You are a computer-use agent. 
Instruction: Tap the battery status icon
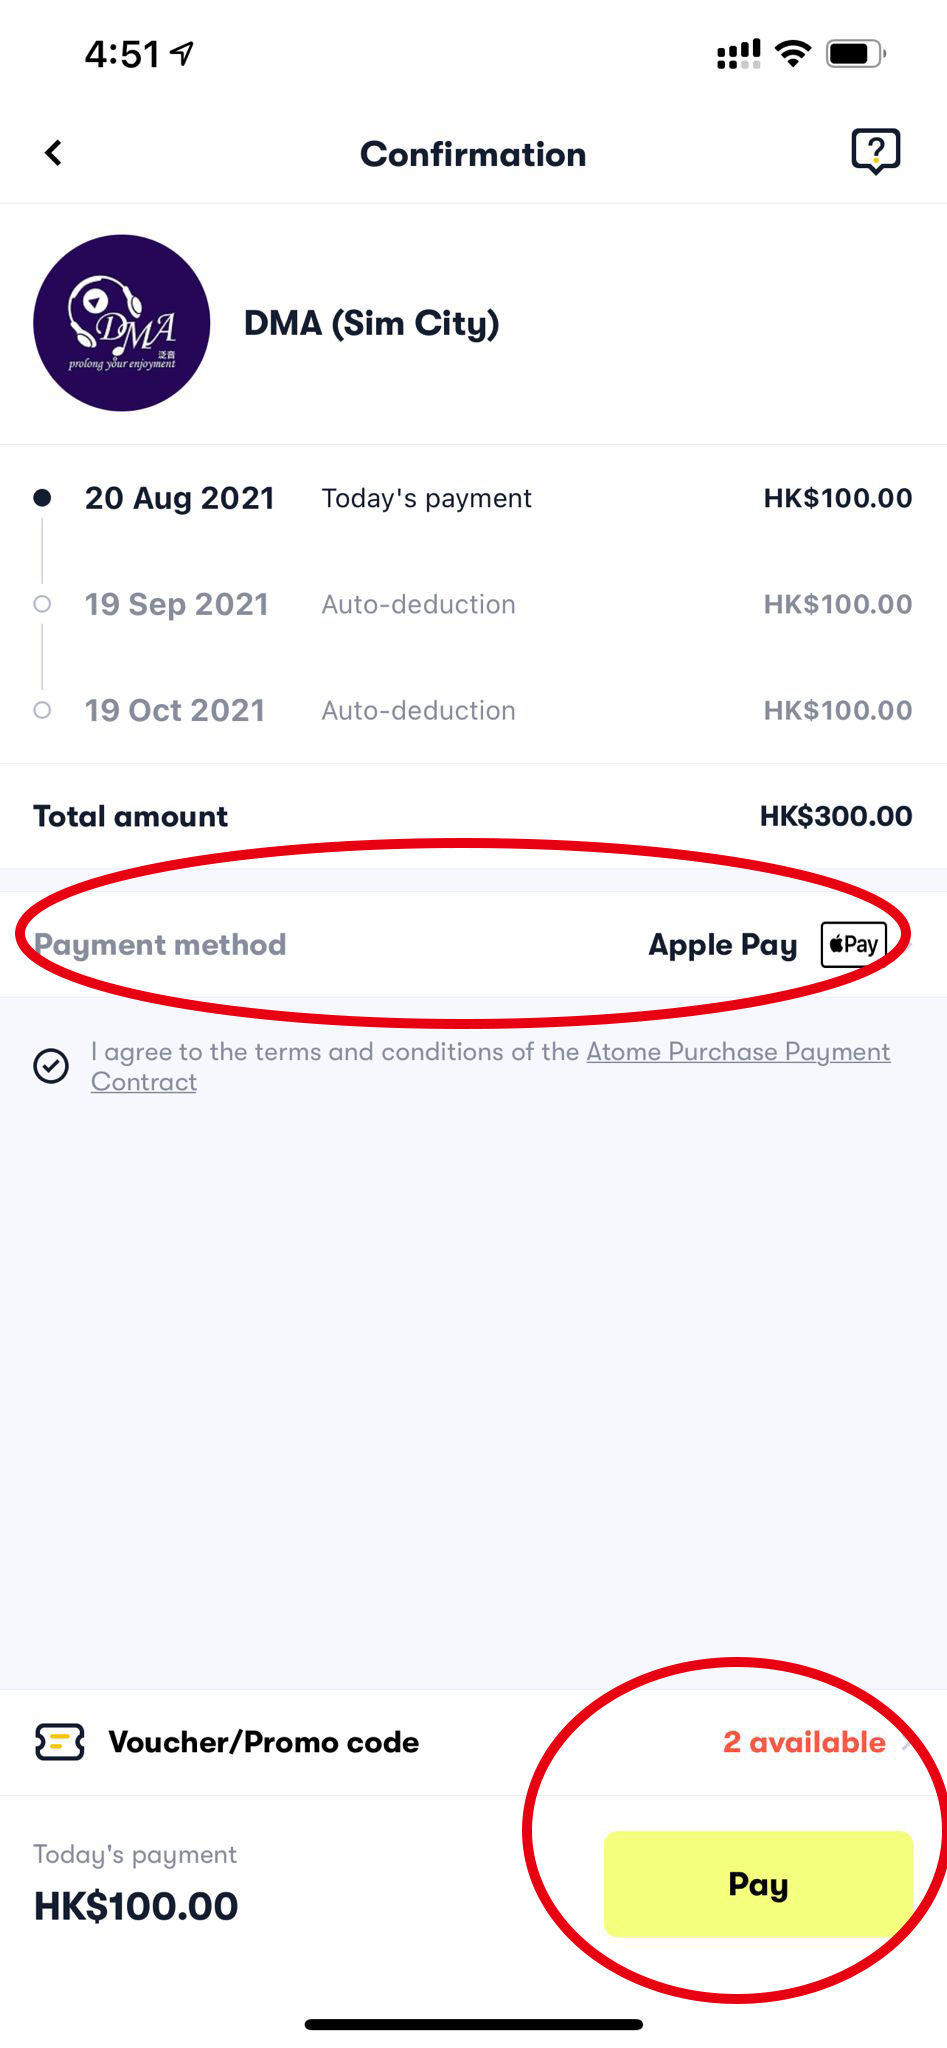(855, 54)
